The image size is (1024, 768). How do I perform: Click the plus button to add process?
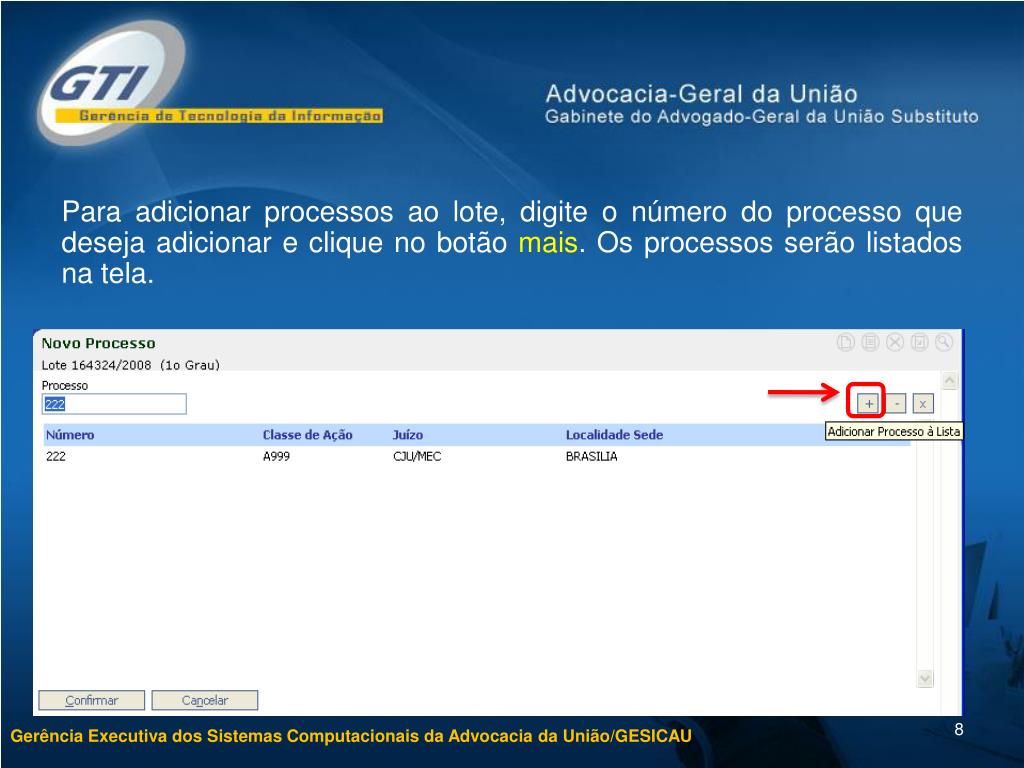[x=869, y=404]
